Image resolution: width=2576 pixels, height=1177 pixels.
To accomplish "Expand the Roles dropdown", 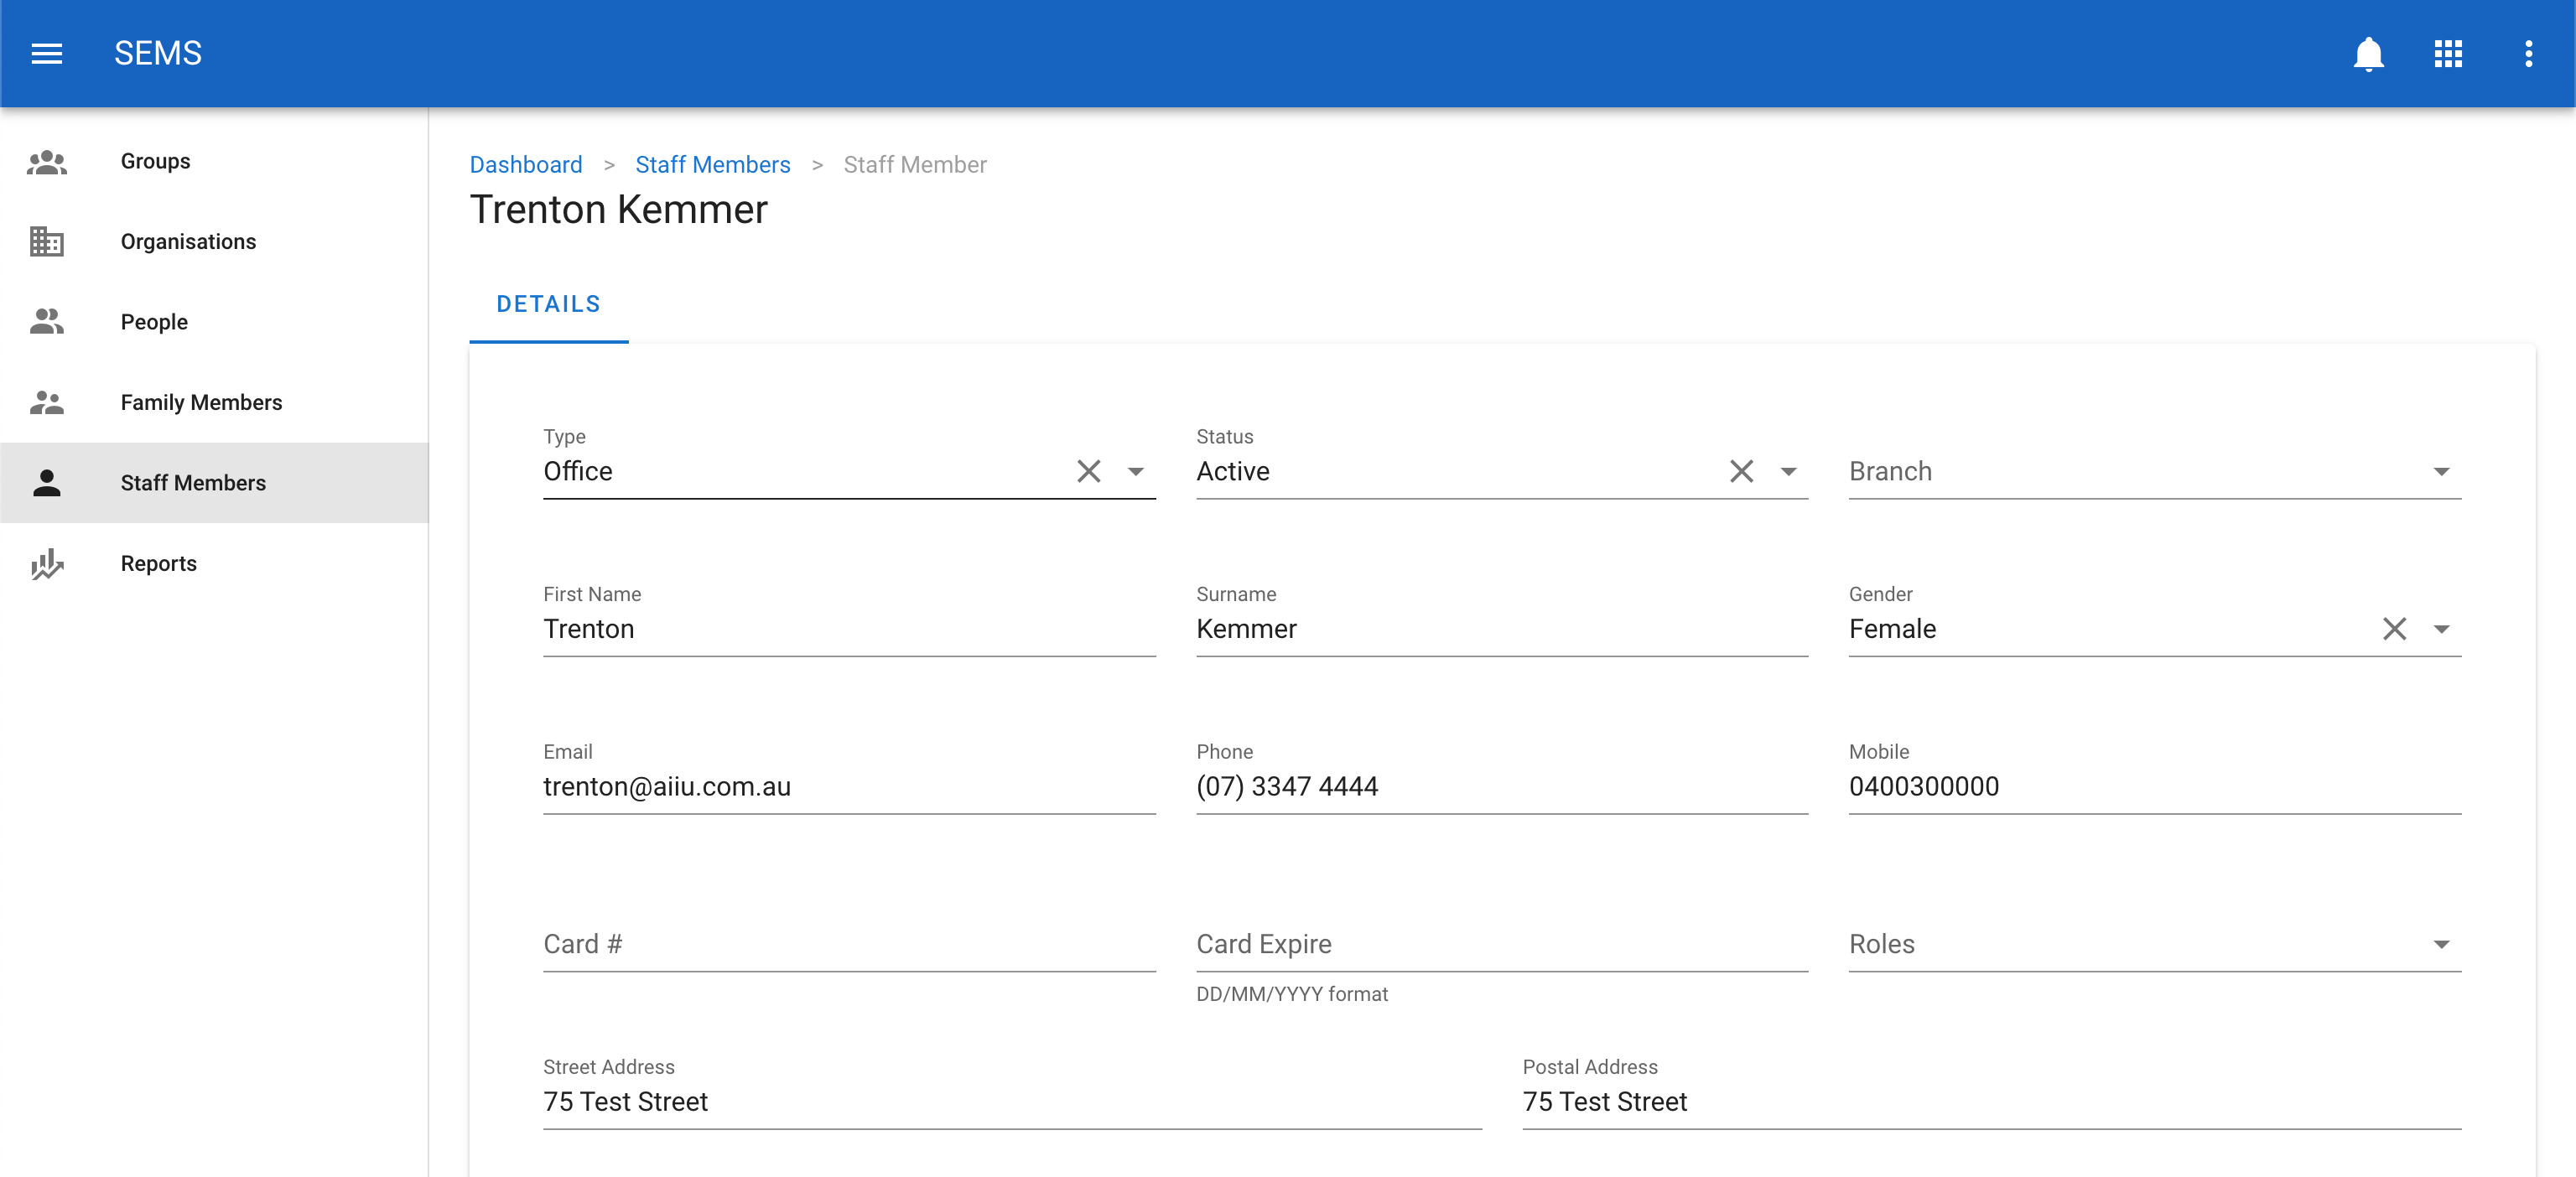I will pos(2440,944).
